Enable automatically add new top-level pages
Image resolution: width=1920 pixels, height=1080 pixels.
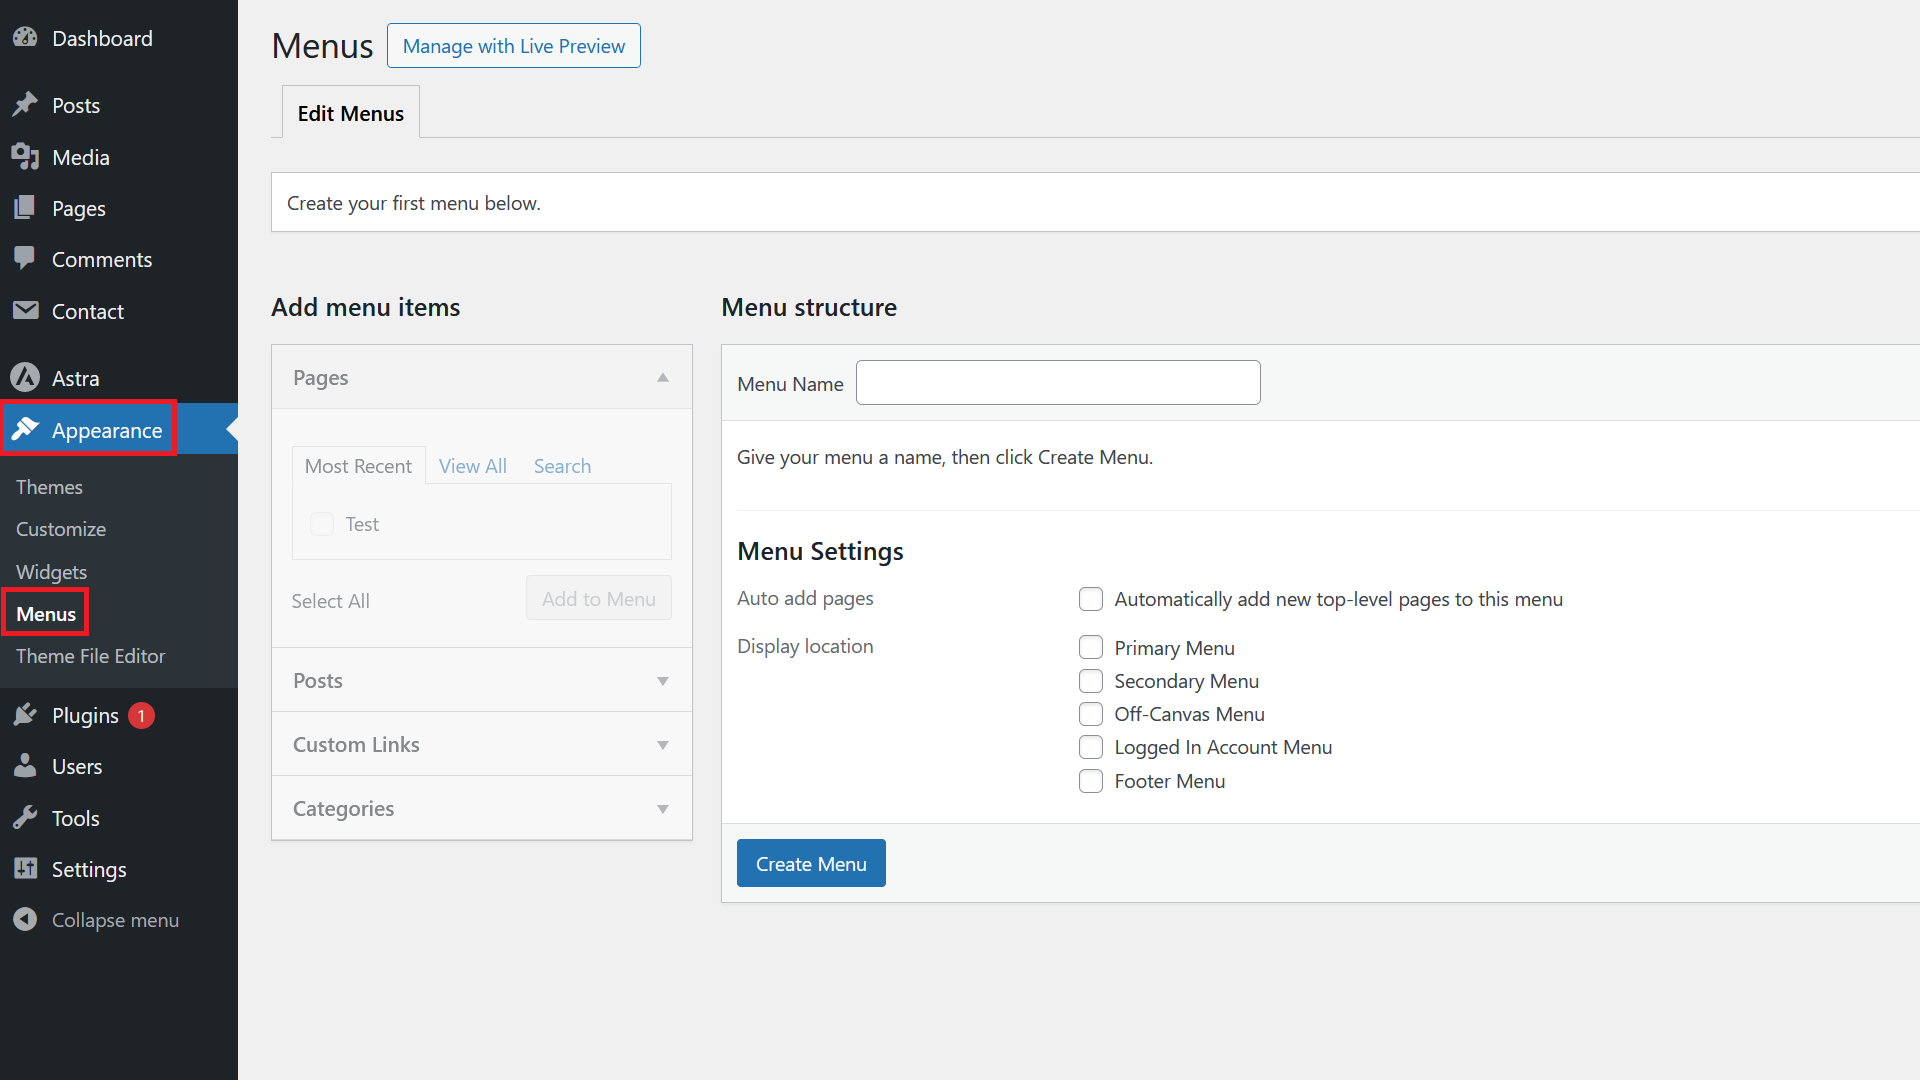1091,599
